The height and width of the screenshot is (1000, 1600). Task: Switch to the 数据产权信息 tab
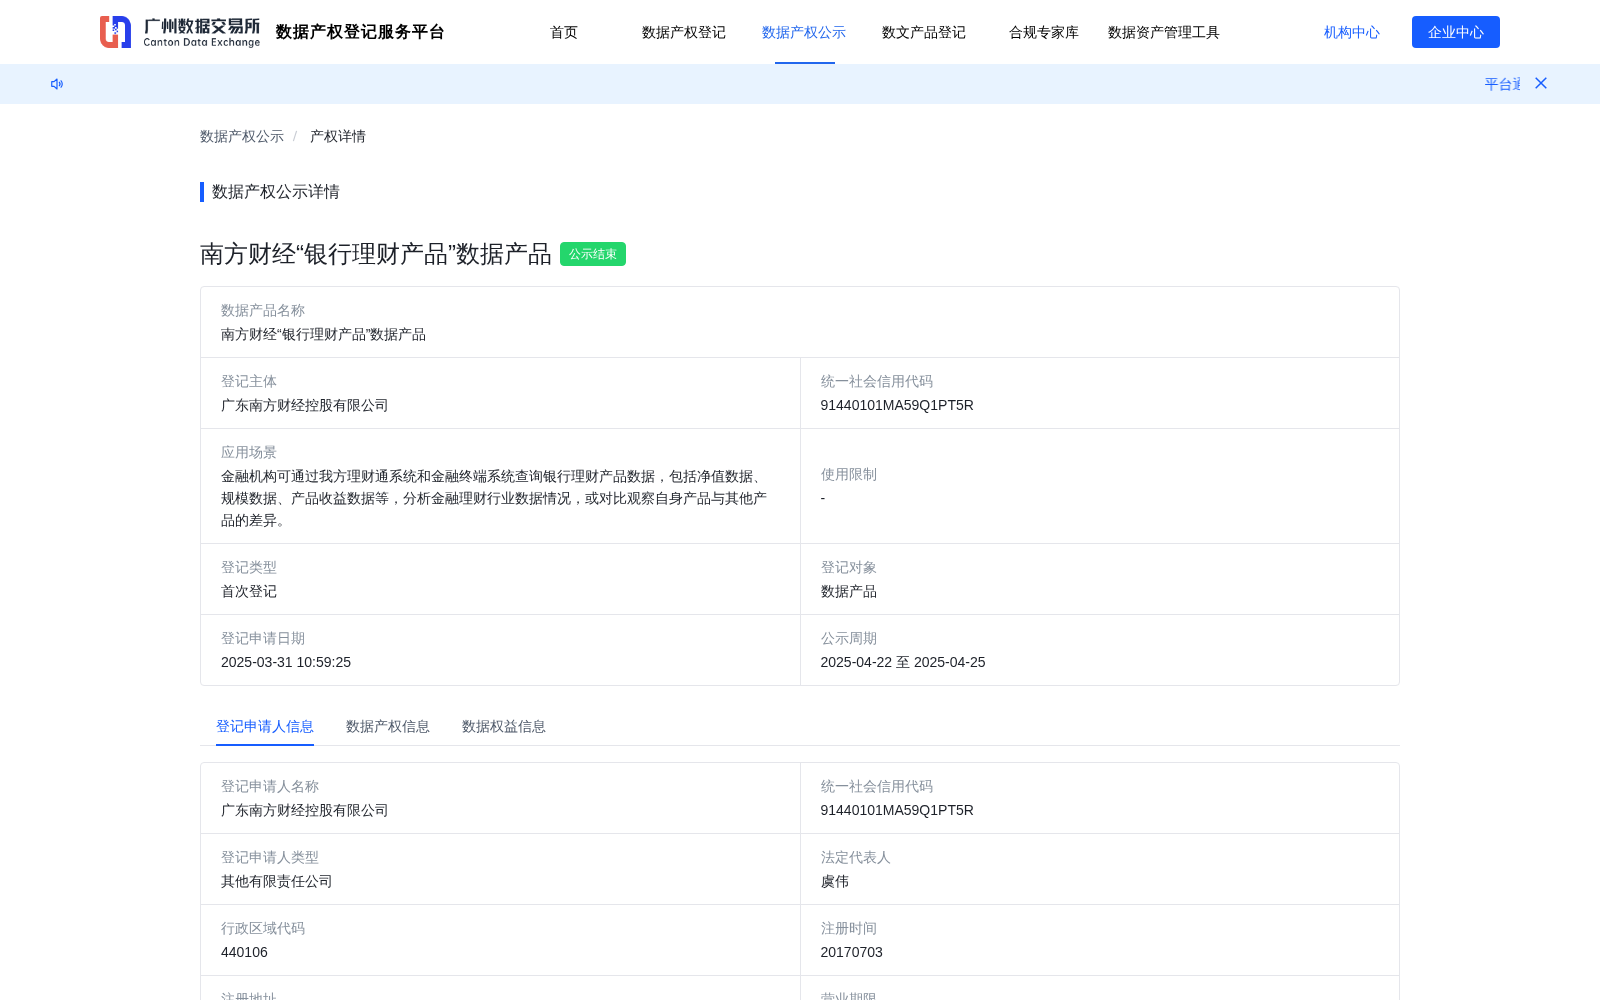[388, 726]
